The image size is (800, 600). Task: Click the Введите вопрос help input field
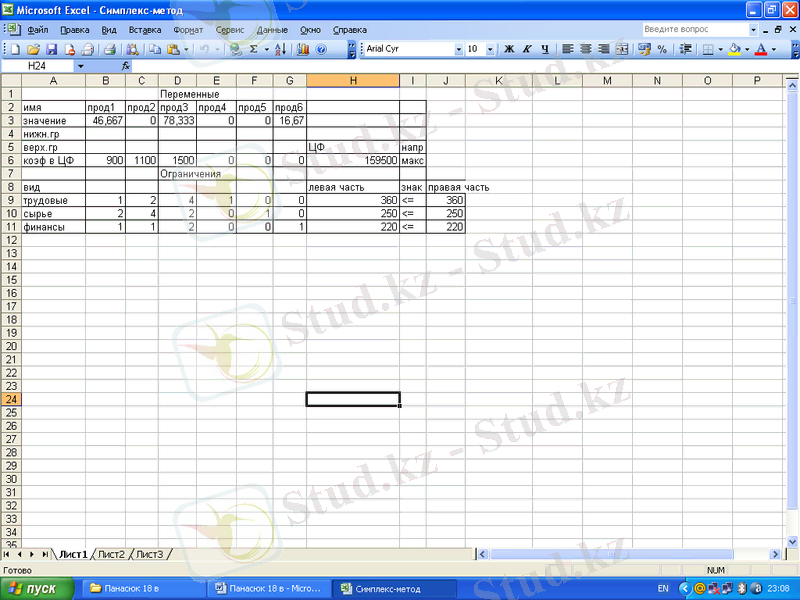[x=695, y=30]
